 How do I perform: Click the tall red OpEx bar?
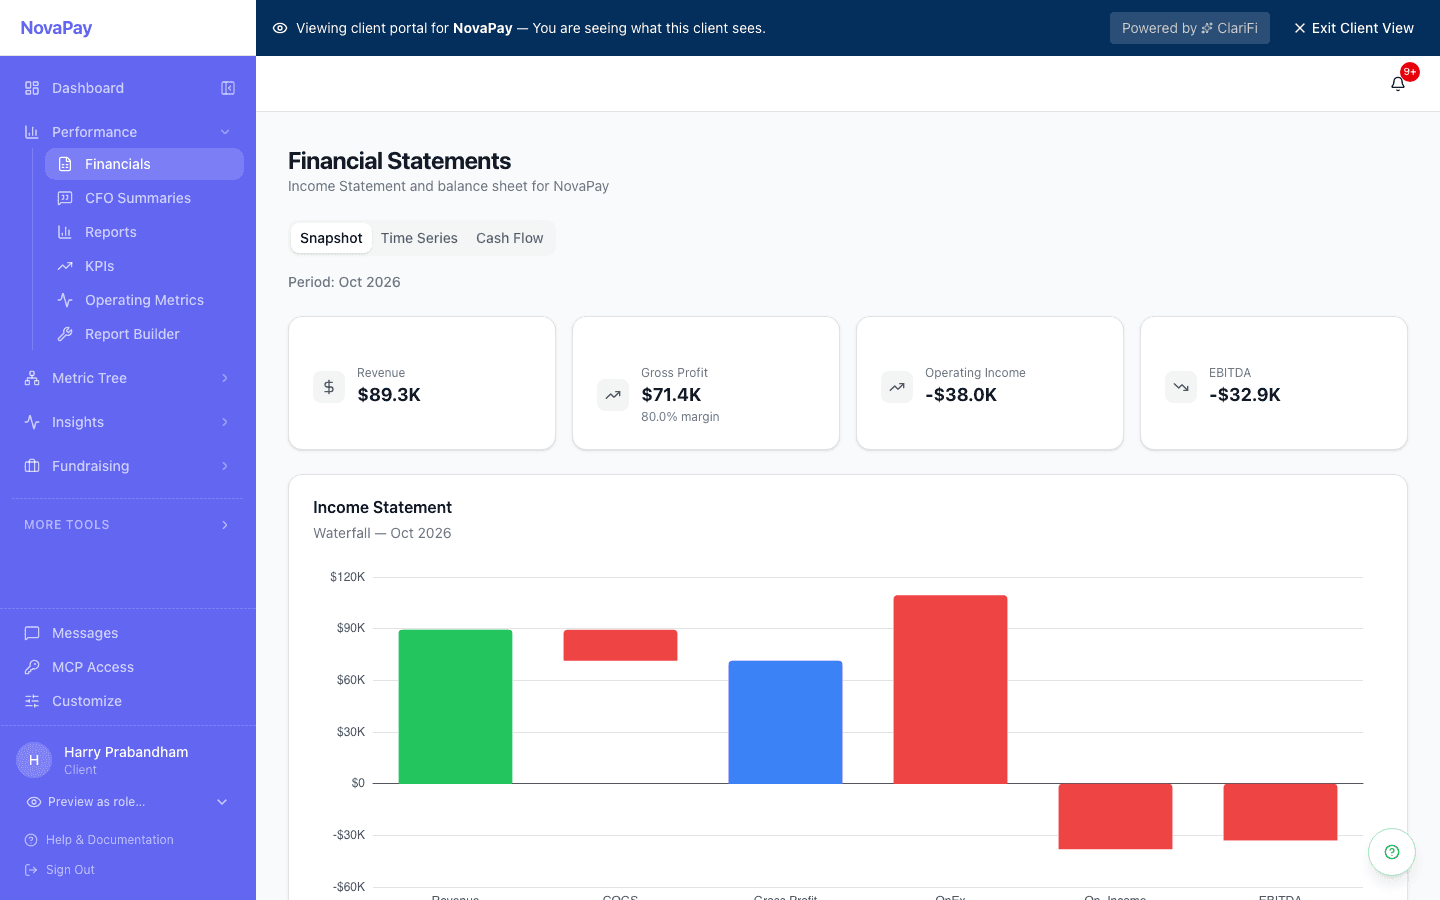950,689
